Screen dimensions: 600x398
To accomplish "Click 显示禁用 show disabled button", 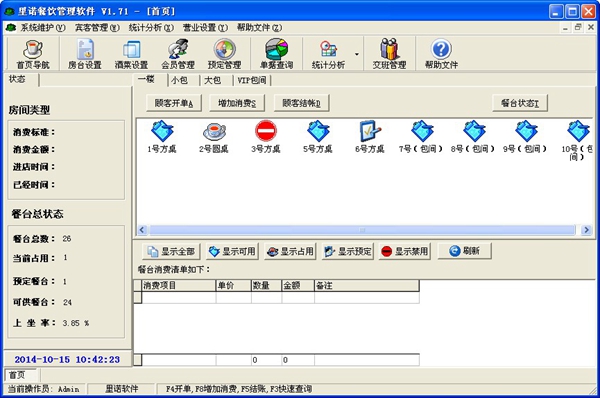I will [405, 251].
